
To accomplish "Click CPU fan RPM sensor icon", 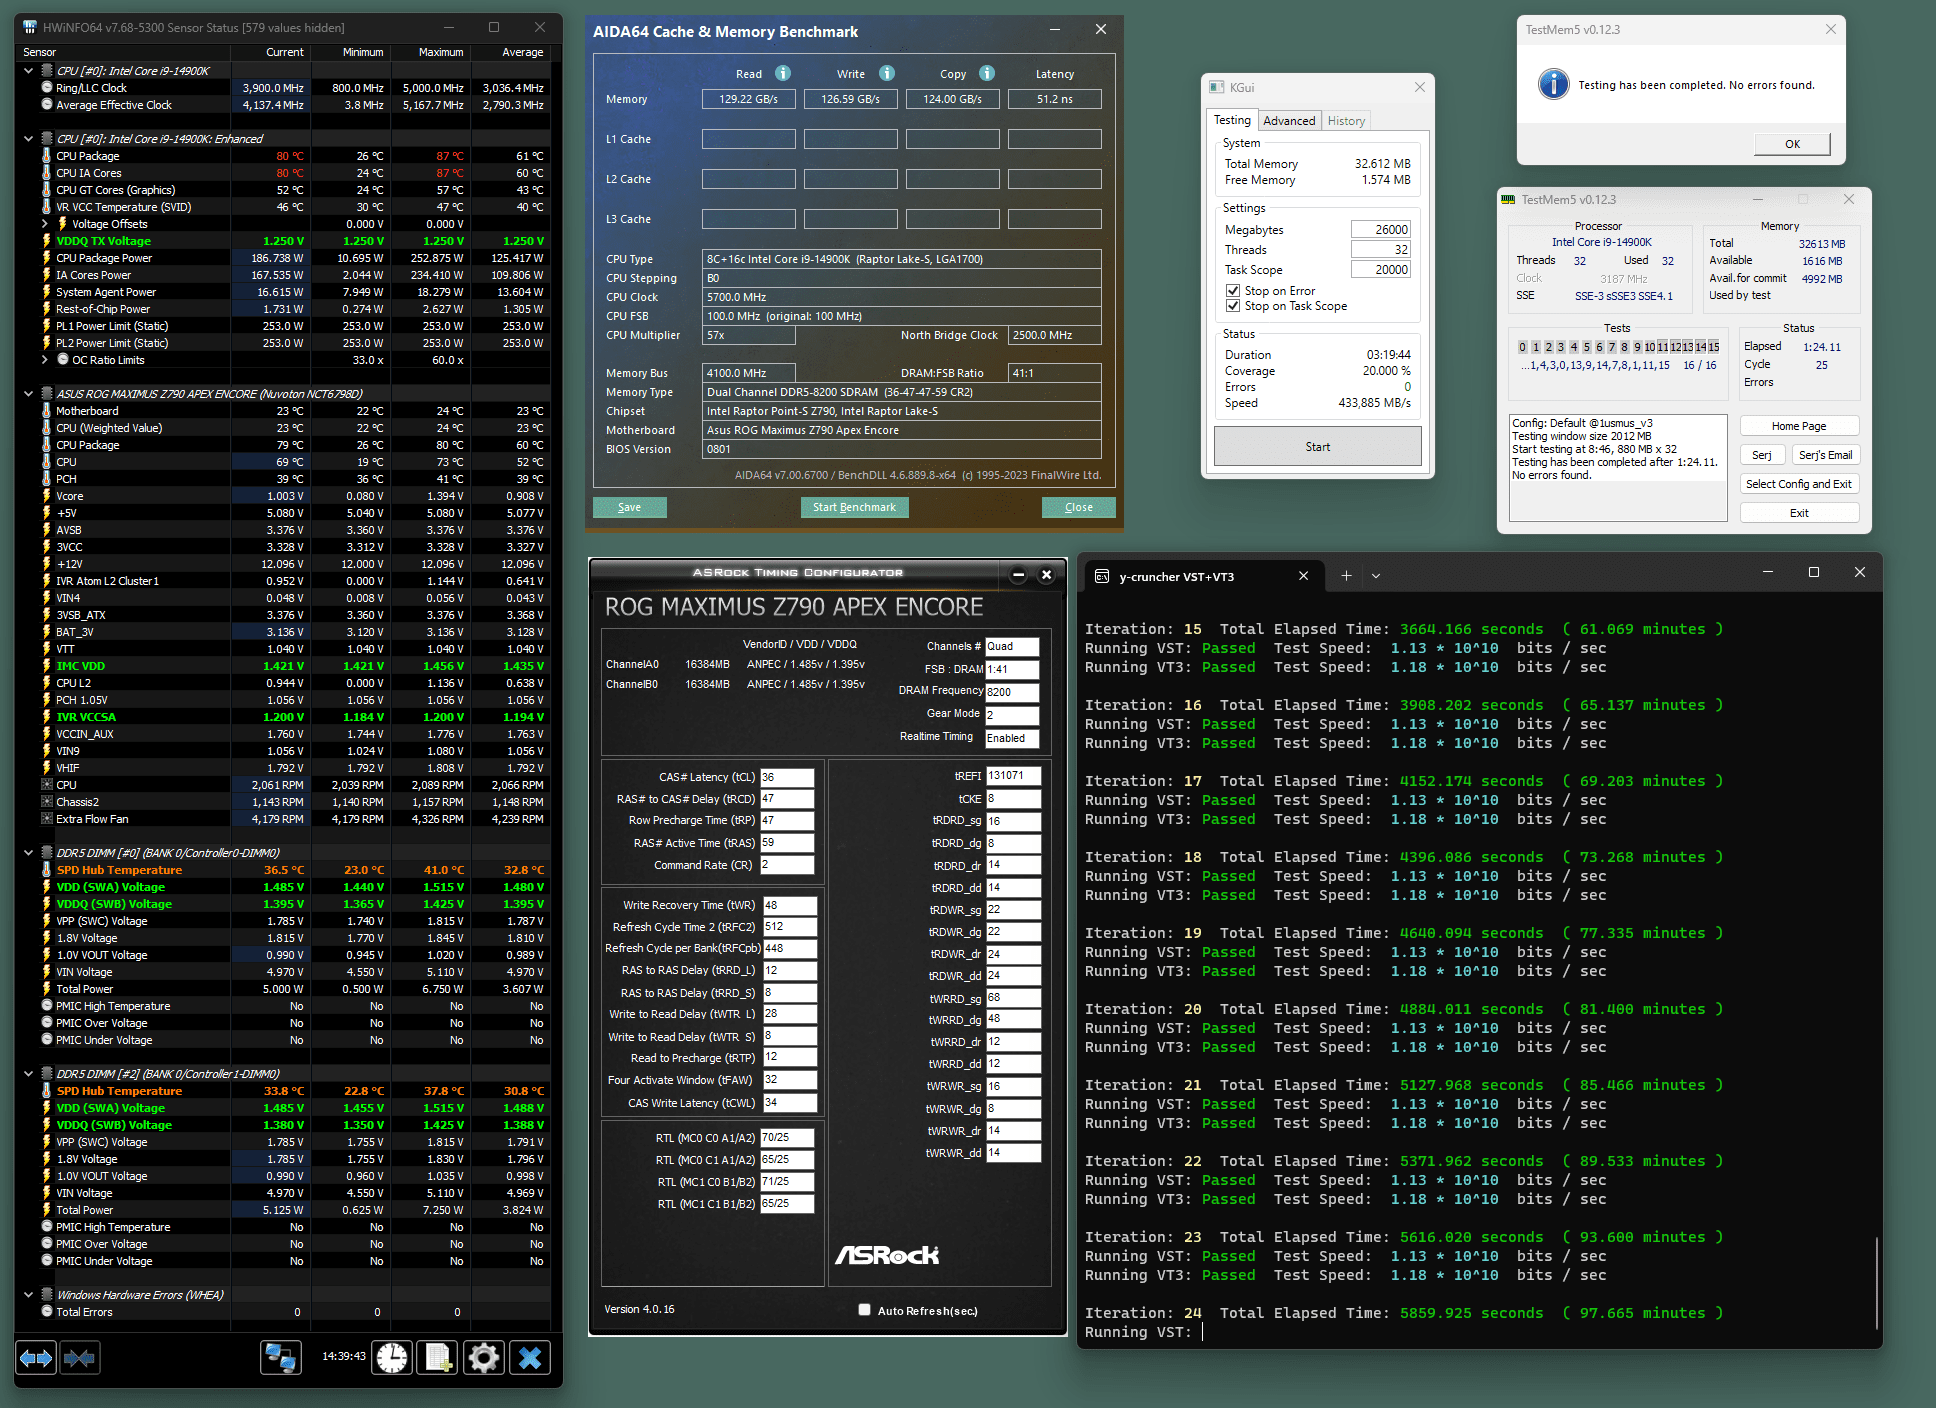I will [x=46, y=785].
